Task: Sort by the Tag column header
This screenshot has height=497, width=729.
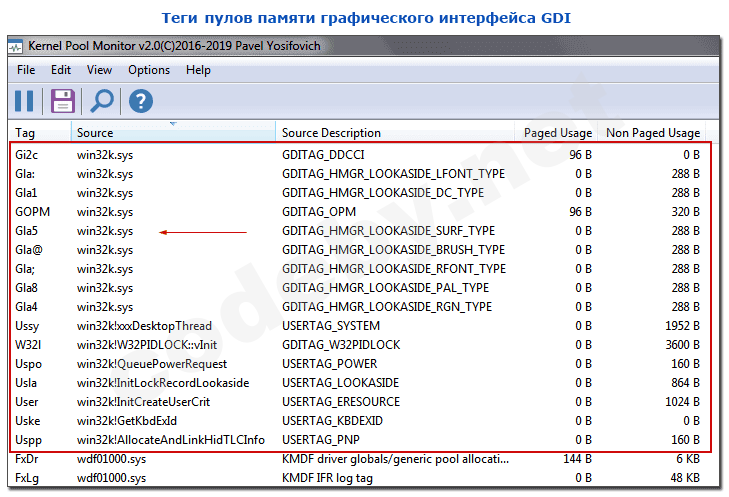Action: (x=40, y=133)
